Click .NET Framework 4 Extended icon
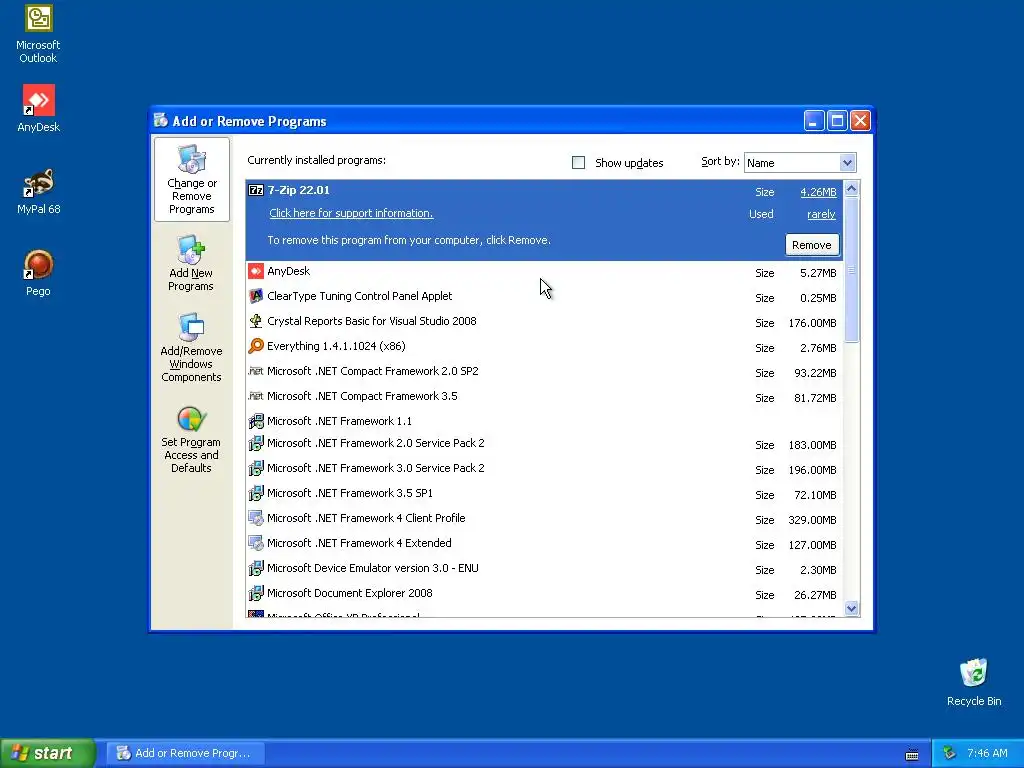This screenshot has height=768, width=1024. coord(256,543)
